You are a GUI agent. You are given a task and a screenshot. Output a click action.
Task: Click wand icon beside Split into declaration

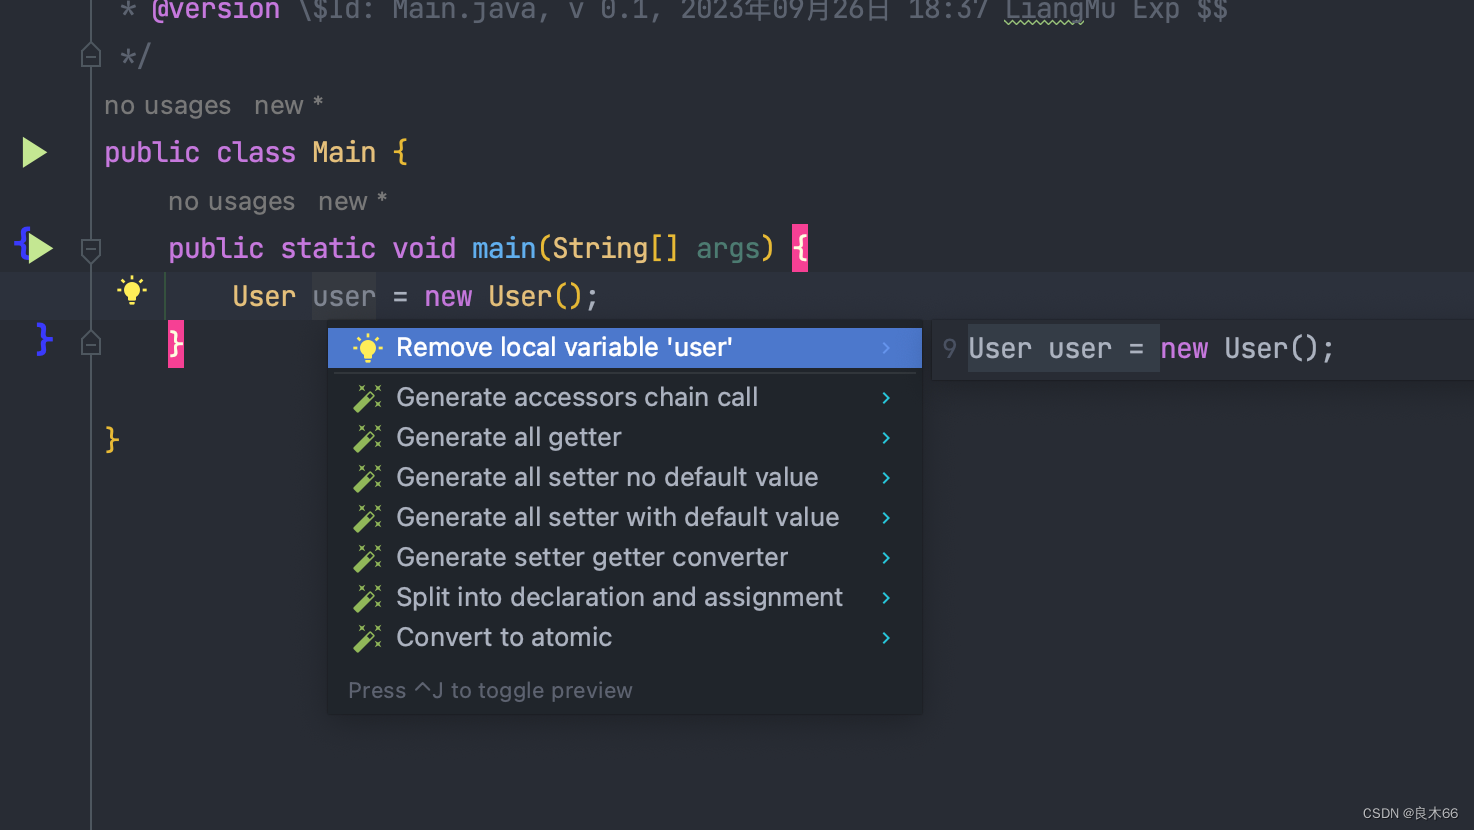tap(368, 598)
